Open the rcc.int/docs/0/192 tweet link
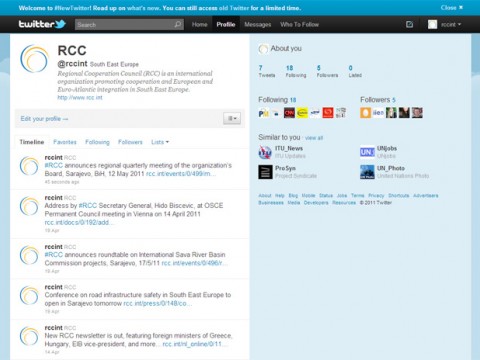Image resolution: width=480 pixels, height=360 pixels. [x=78, y=222]
